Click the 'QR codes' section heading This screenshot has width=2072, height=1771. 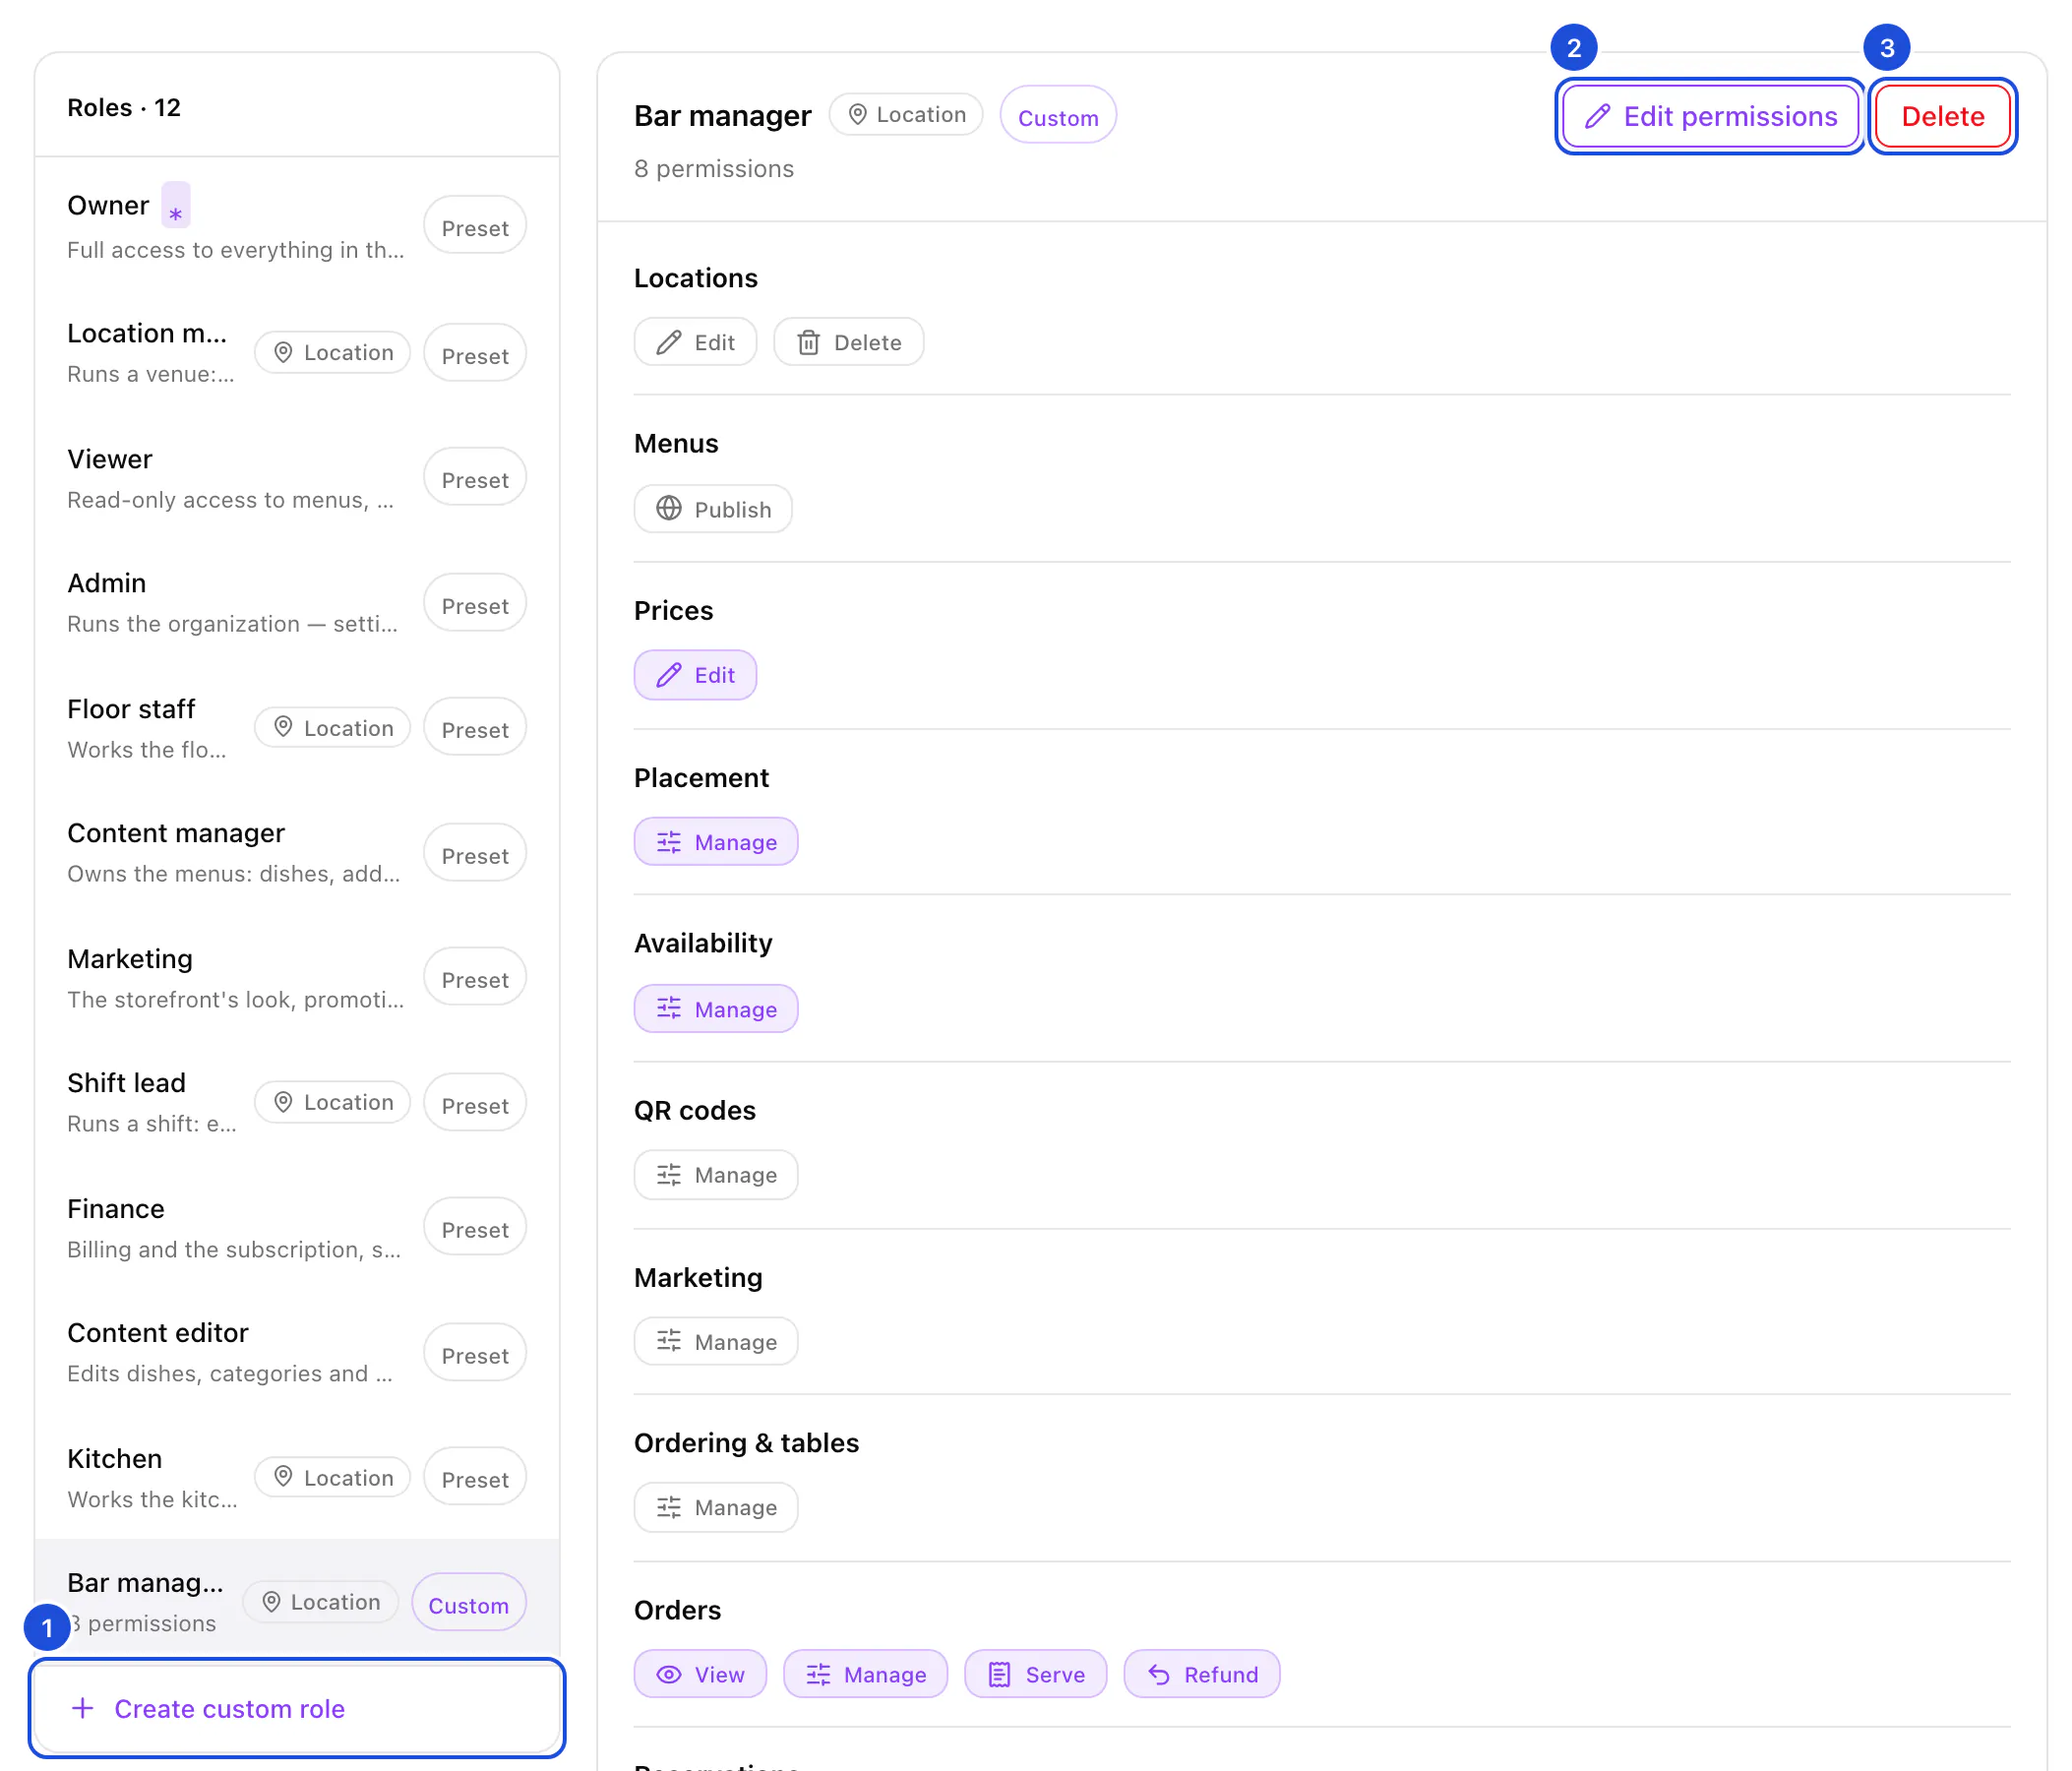coord(695,1111)
